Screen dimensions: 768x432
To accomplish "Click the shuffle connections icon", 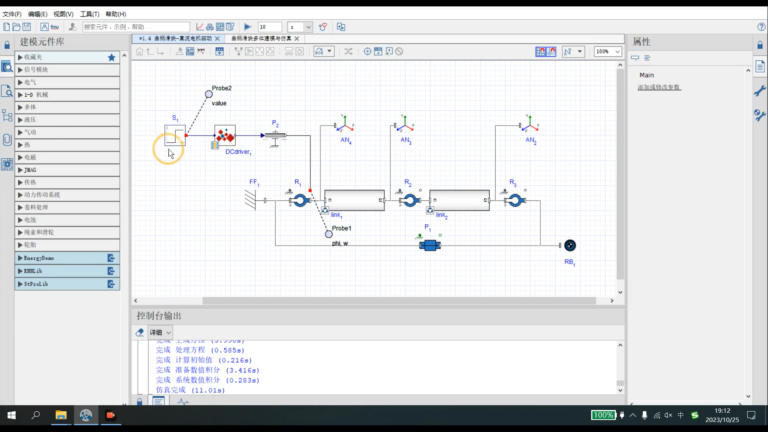I will [x=348, y=51].
